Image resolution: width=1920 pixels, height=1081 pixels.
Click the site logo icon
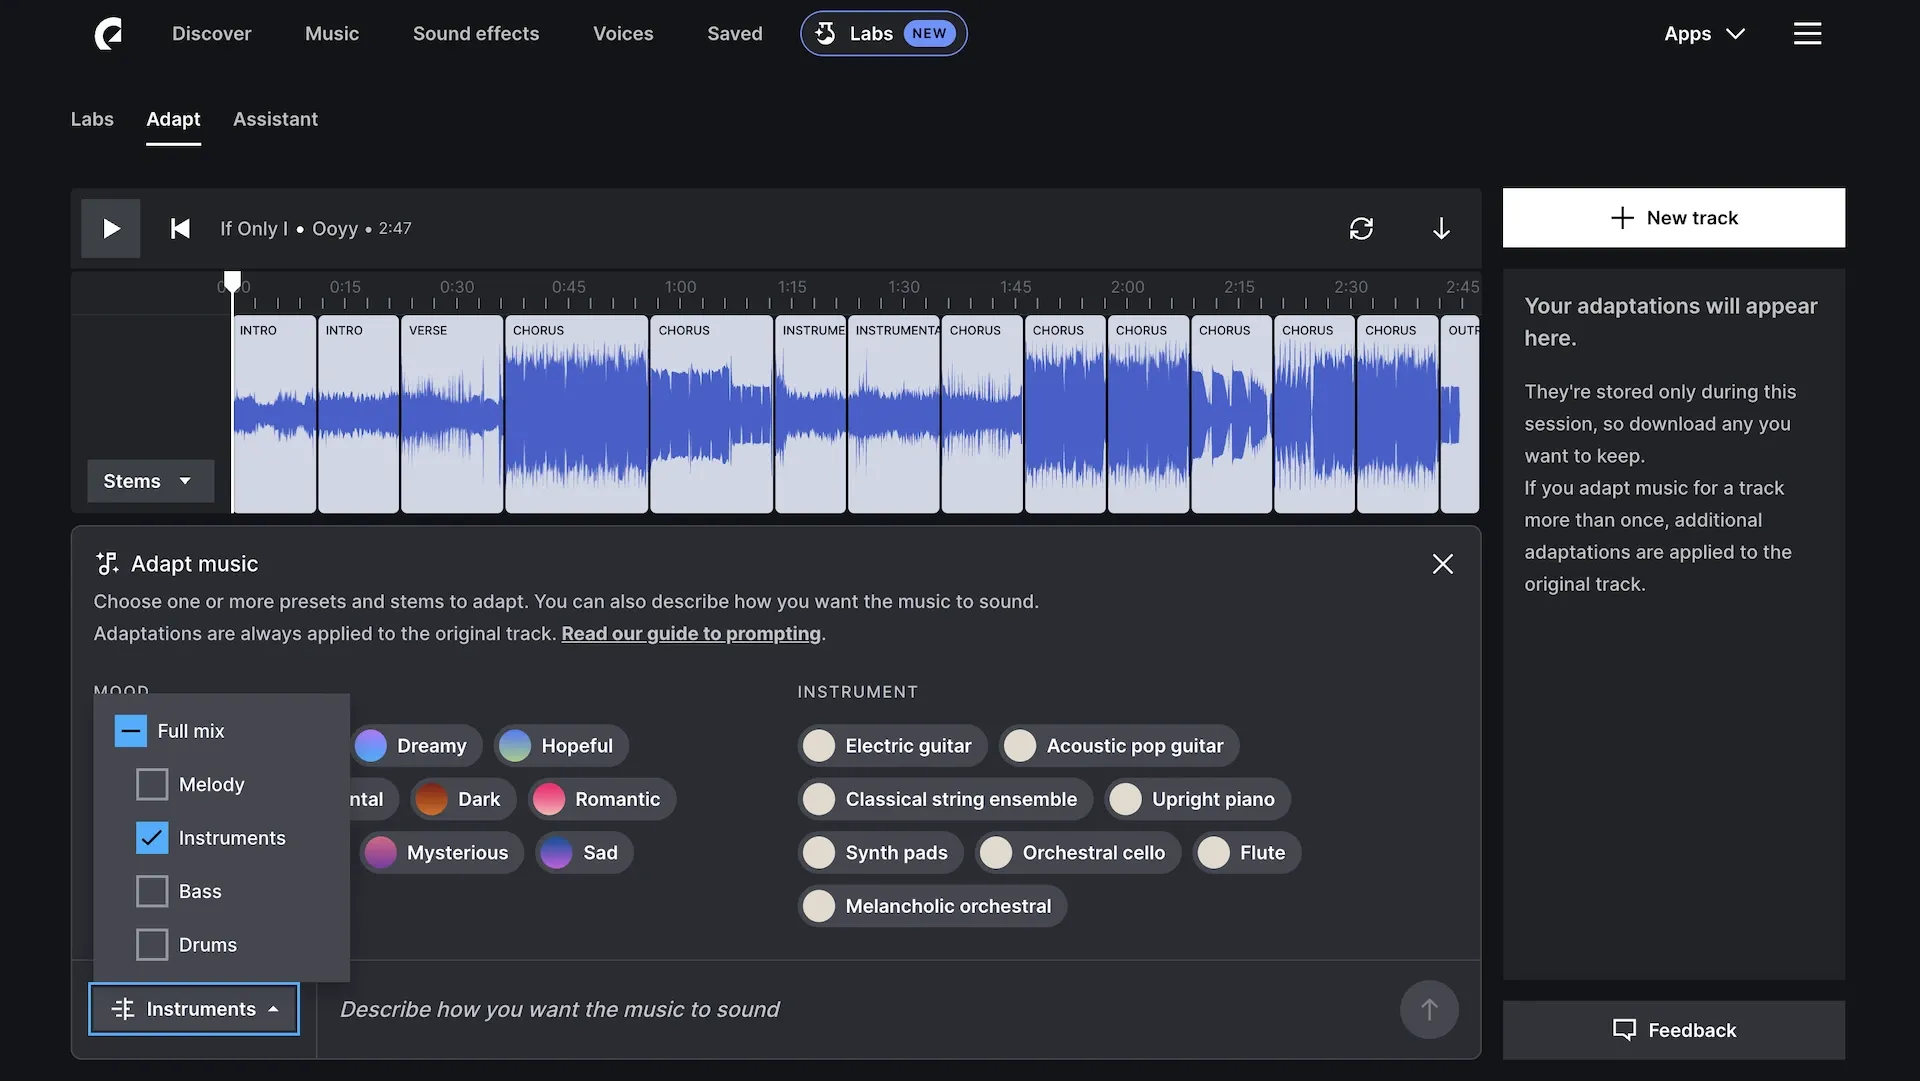click(108, 34)
